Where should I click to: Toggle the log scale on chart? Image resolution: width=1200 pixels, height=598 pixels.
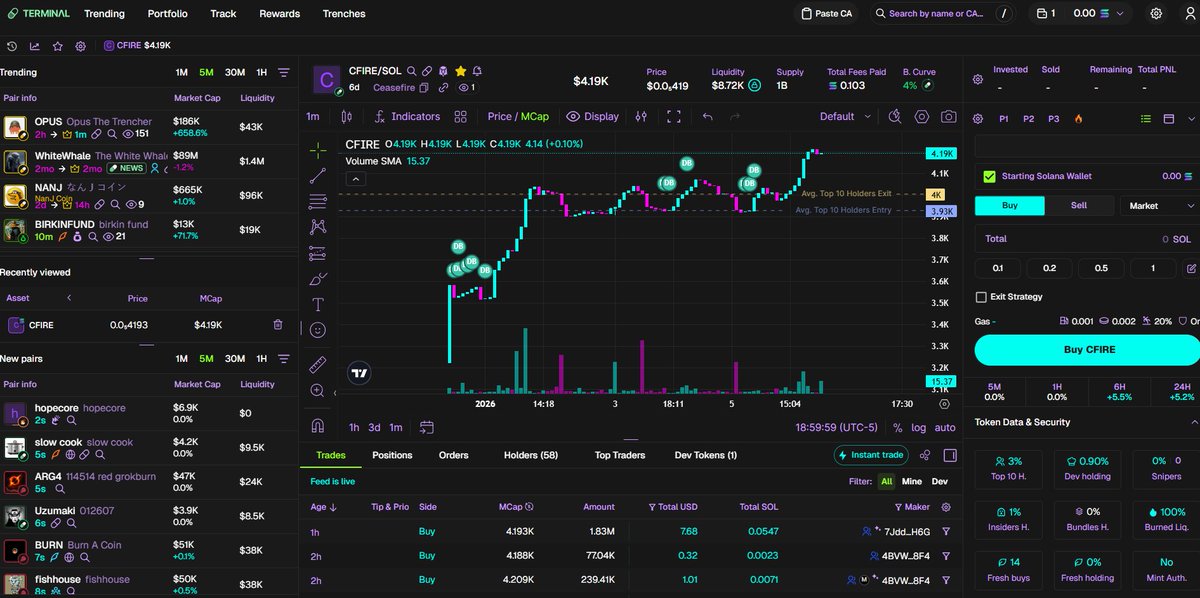[919, 427]
